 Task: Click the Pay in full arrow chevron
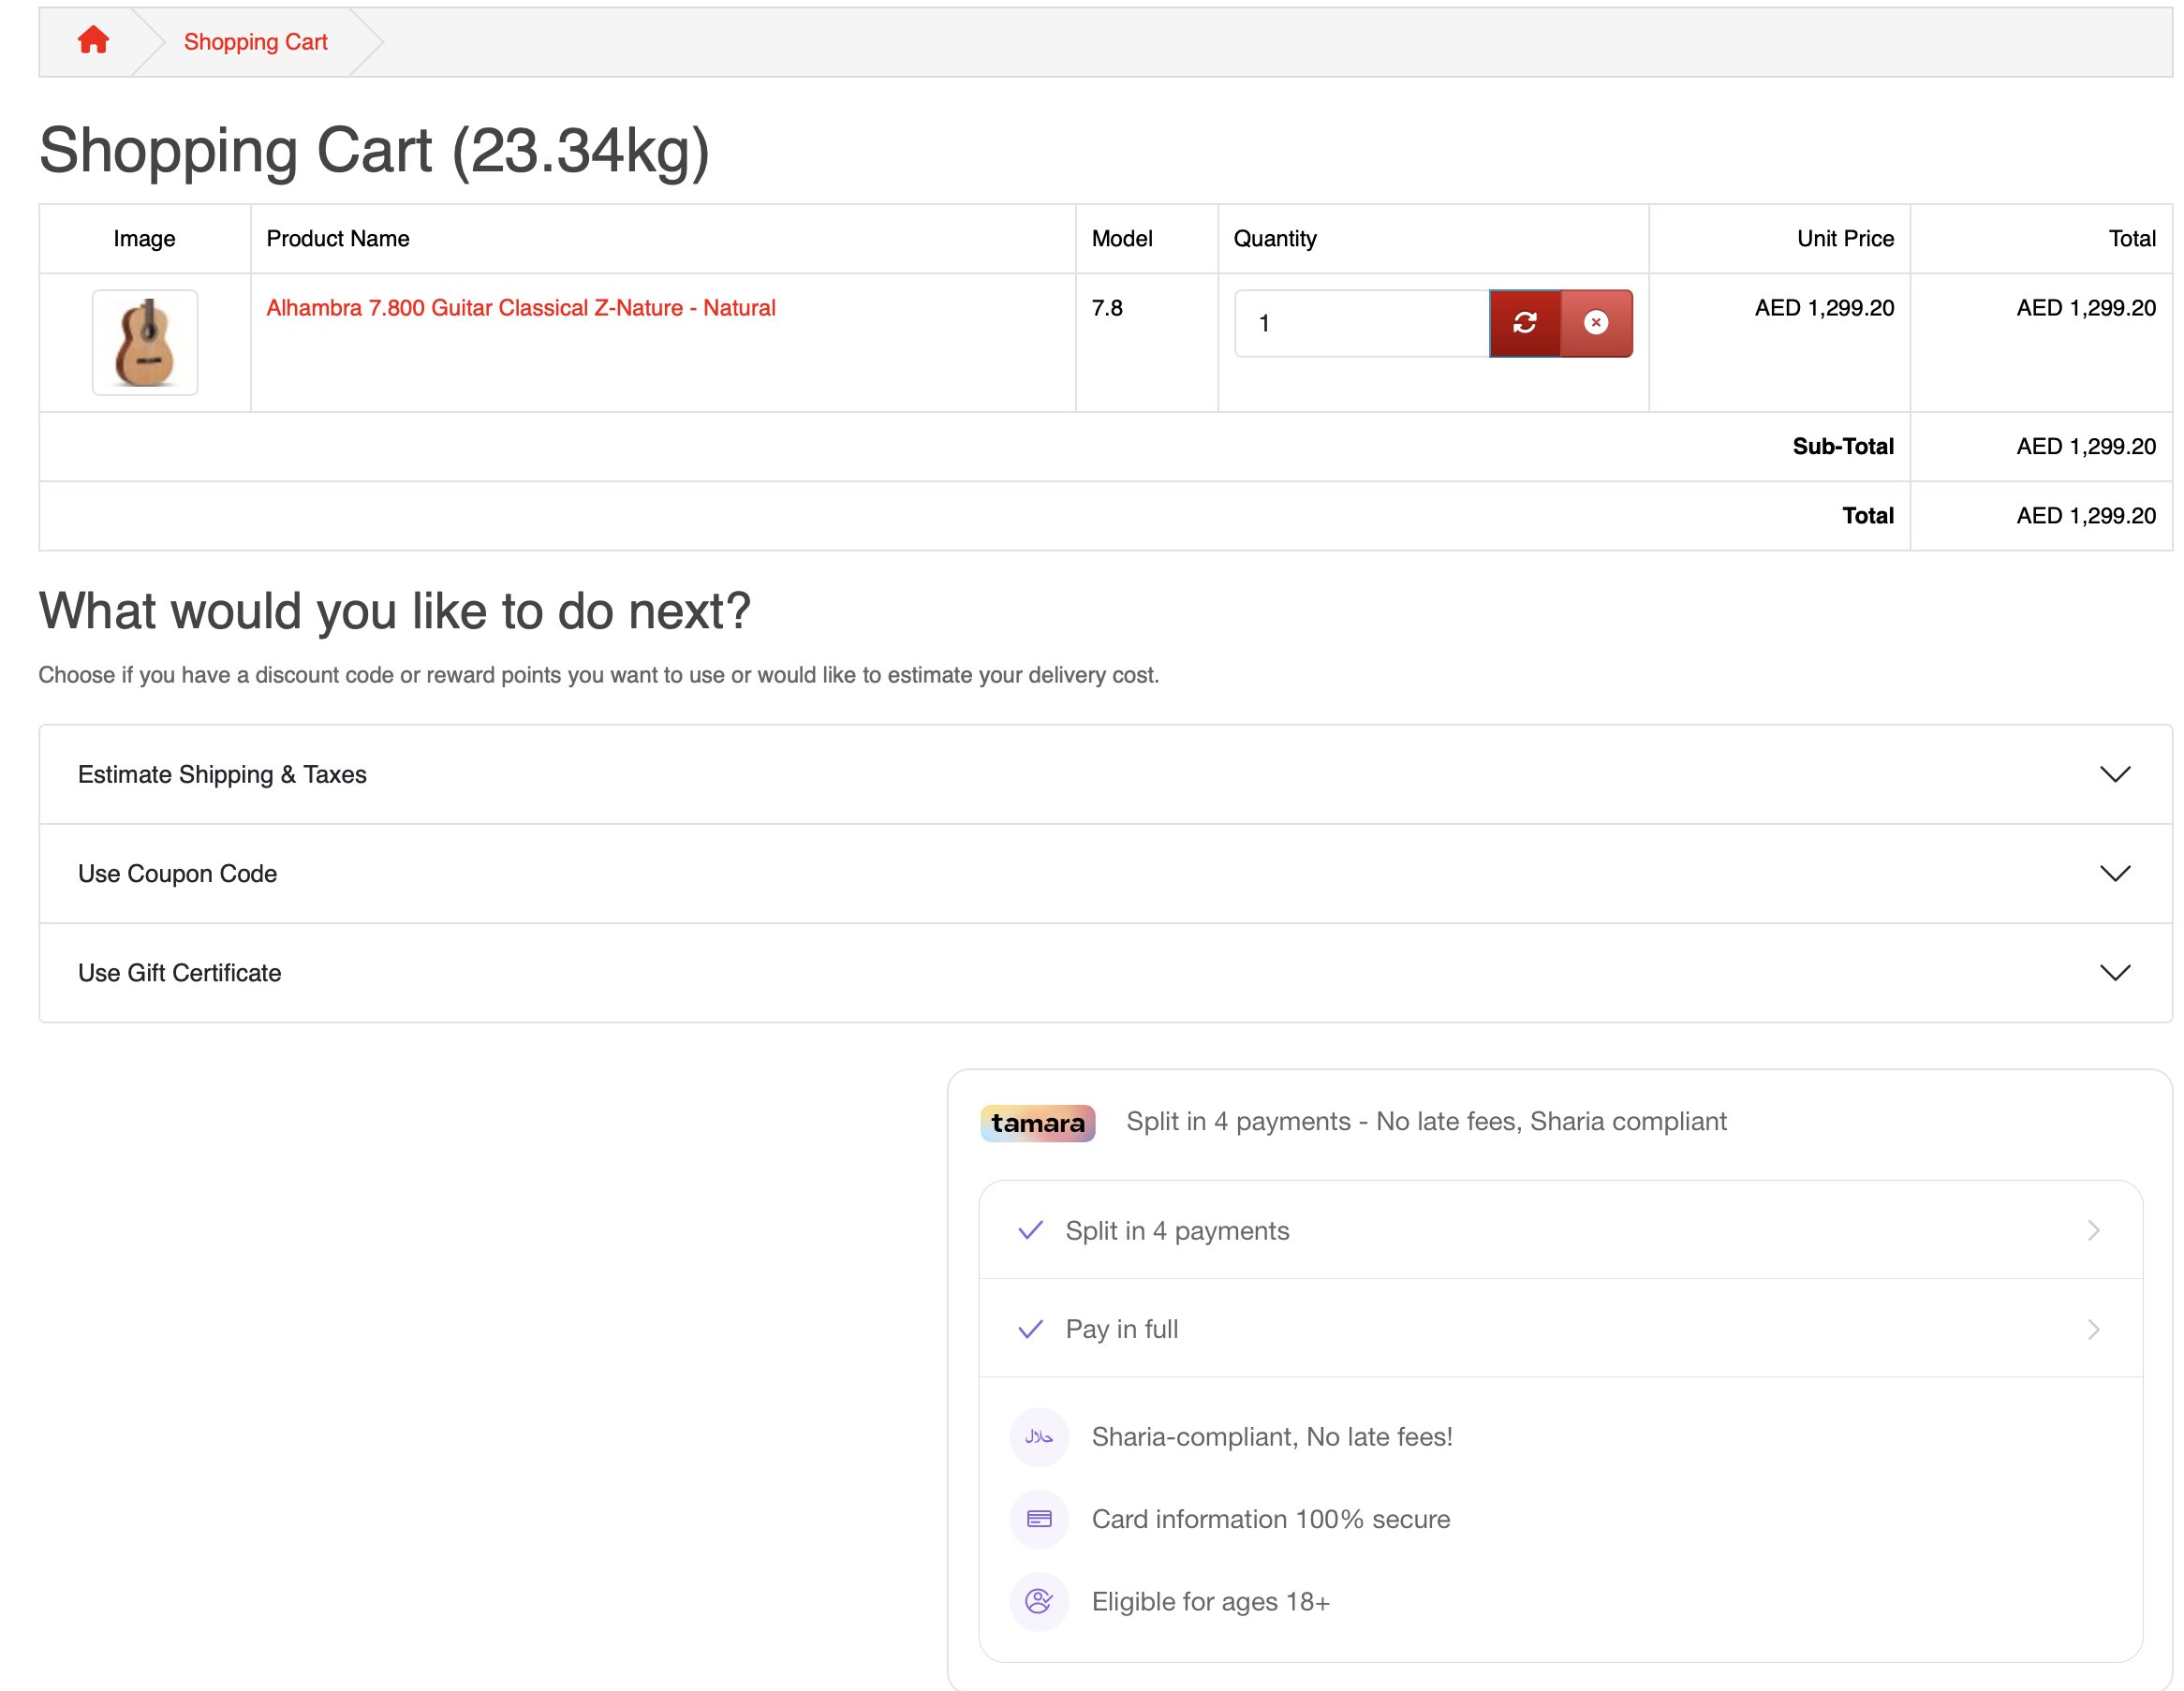coord(2093,1329)
